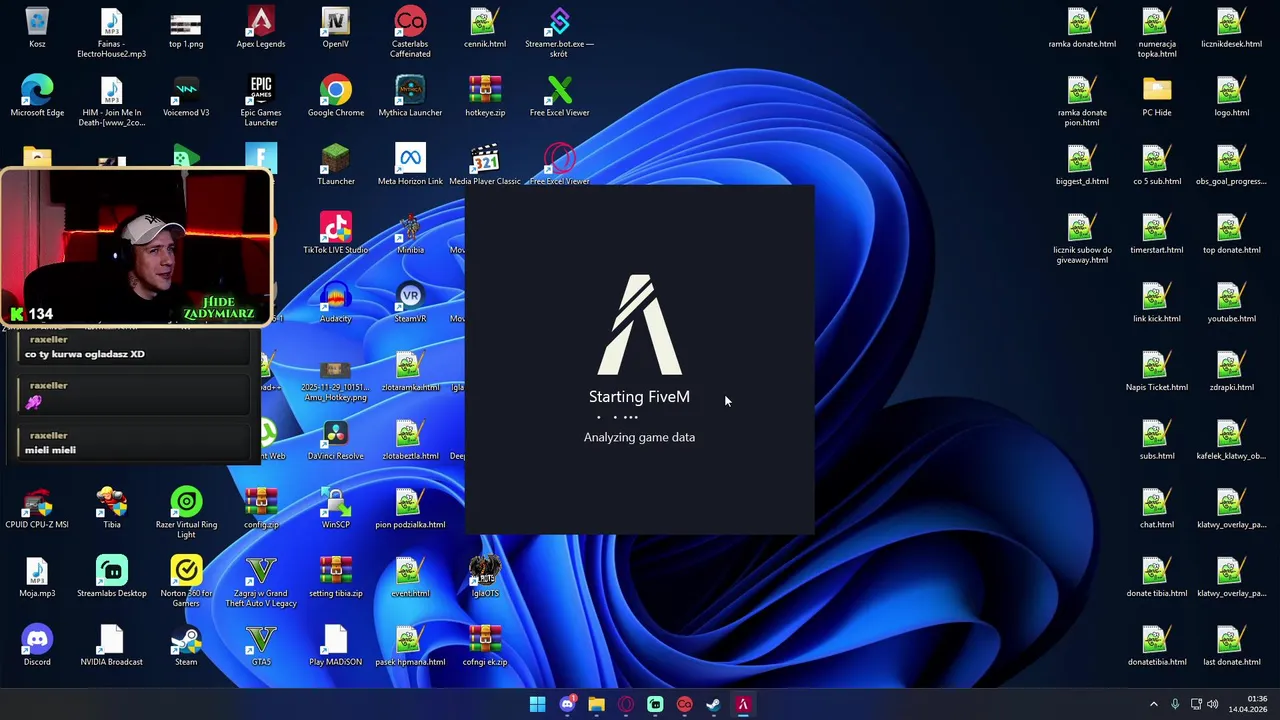Open pasek hpmana.html file
This screenshot has height=720, width=1280.
coord(410,645)
